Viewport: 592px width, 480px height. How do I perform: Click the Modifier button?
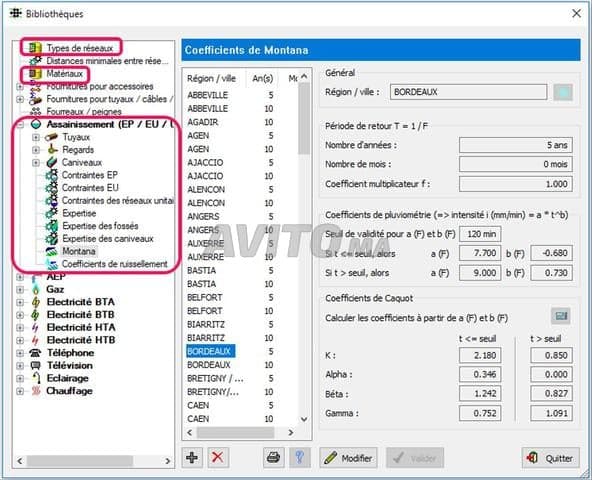coord(348,458)
